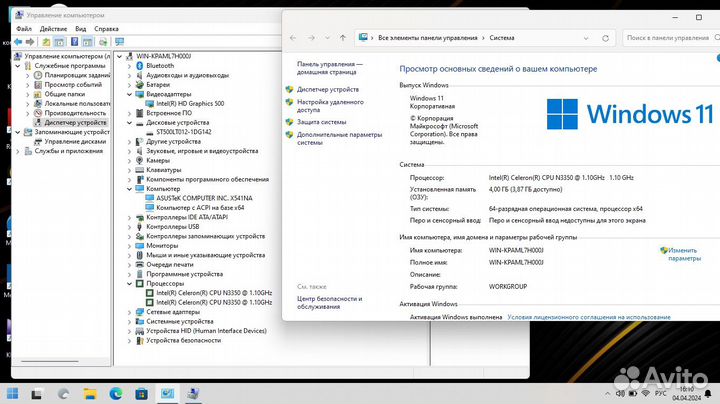Viewport: 720px width, 404px height.
Task: Select Общие папки in left tree
Action: pyautogui.click(x=65, y=94)
